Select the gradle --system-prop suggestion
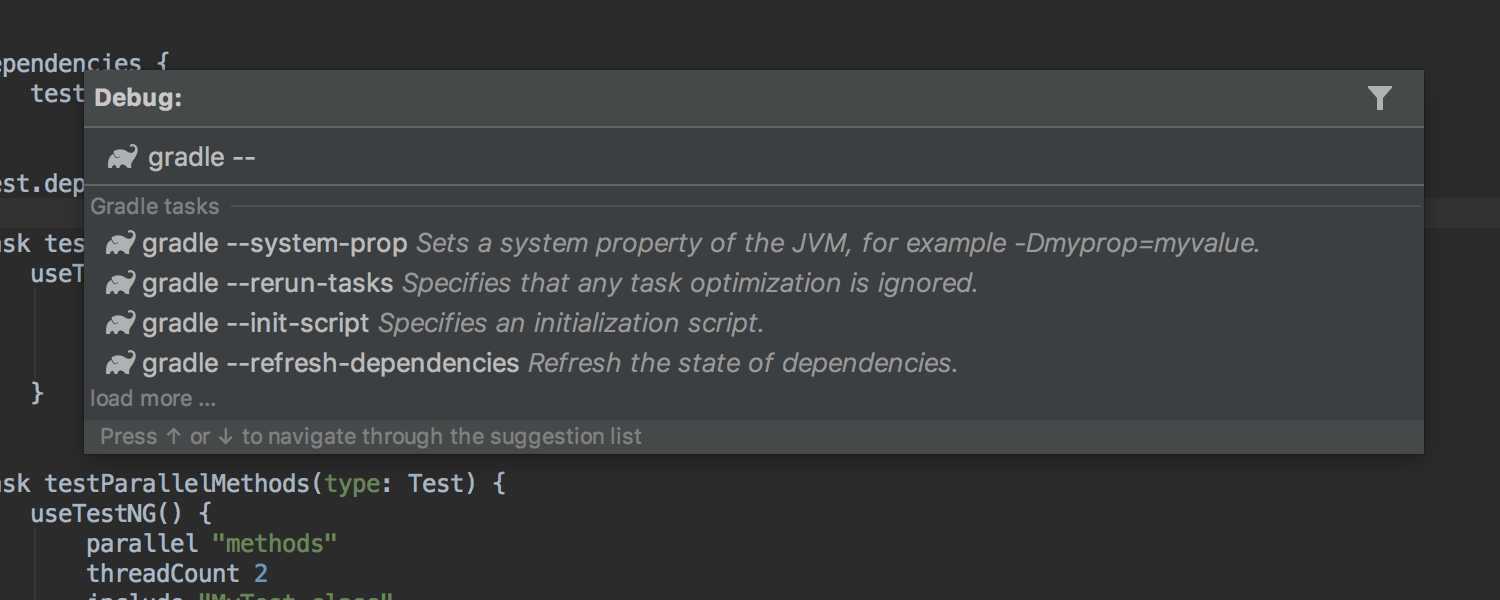 point(754,243)
